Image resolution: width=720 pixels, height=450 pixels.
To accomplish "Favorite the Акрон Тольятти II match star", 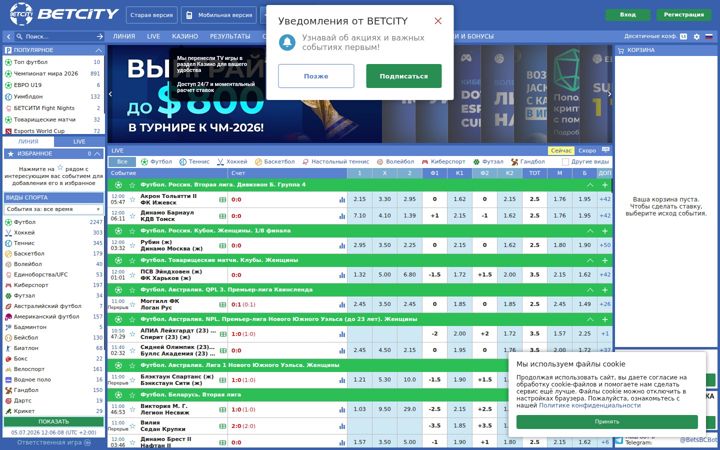I will click(x=132, y=199).
